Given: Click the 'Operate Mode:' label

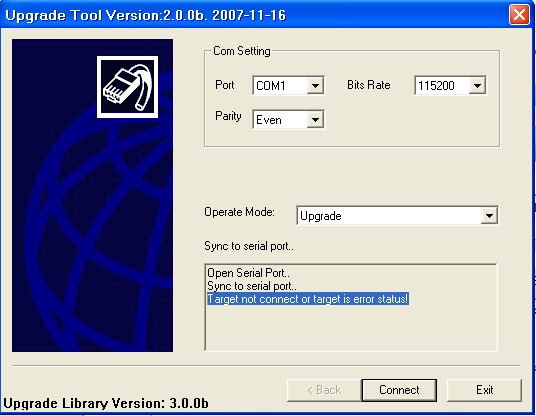Looking at the screenshot, I should (239, 212).
